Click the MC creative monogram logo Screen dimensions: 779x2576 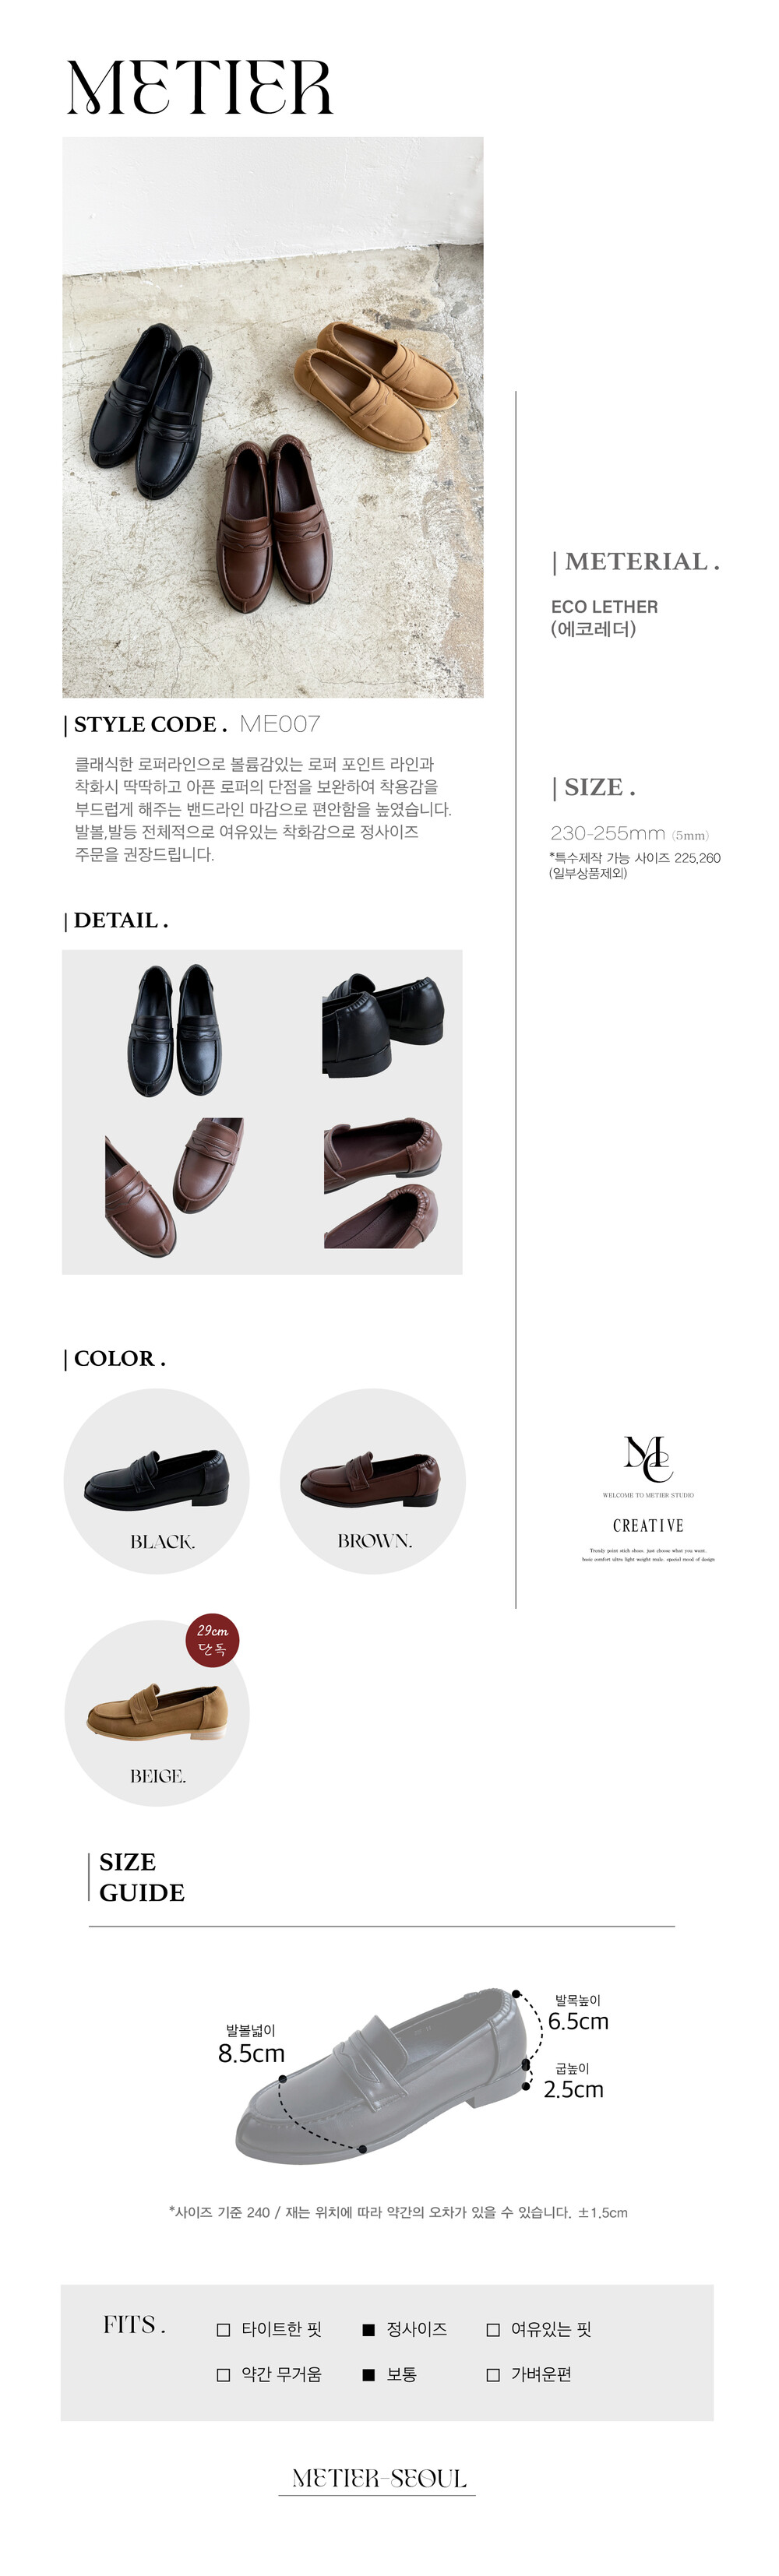[648, 1458]
